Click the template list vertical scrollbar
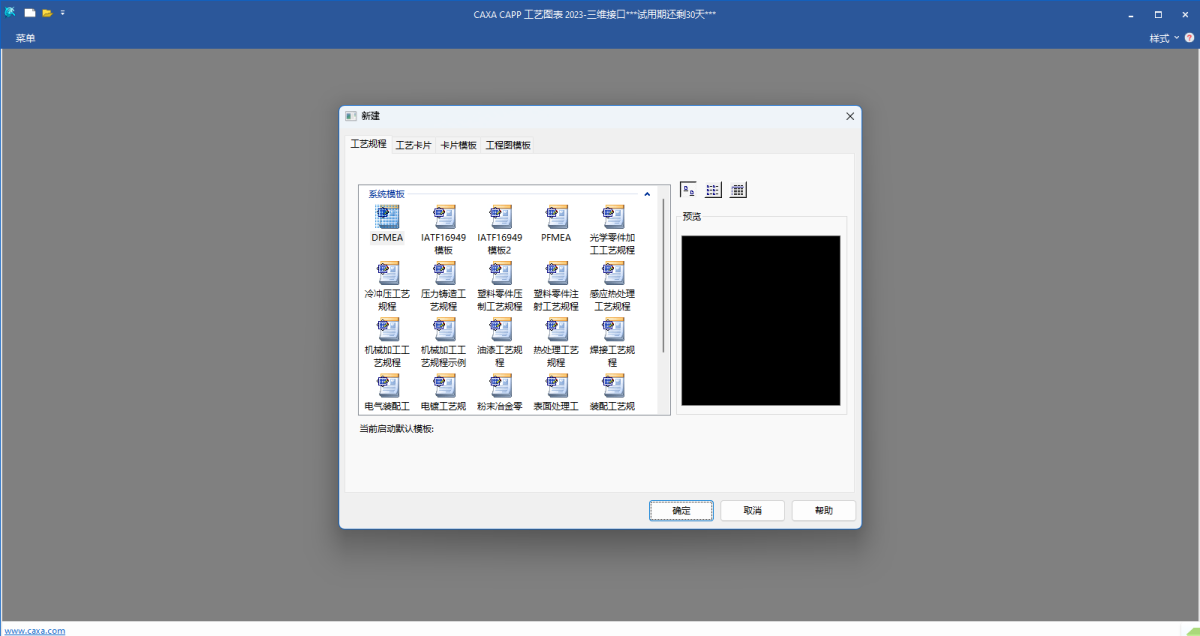The width and height of the screenshot is (1200, 636). (x=661, y=270)
